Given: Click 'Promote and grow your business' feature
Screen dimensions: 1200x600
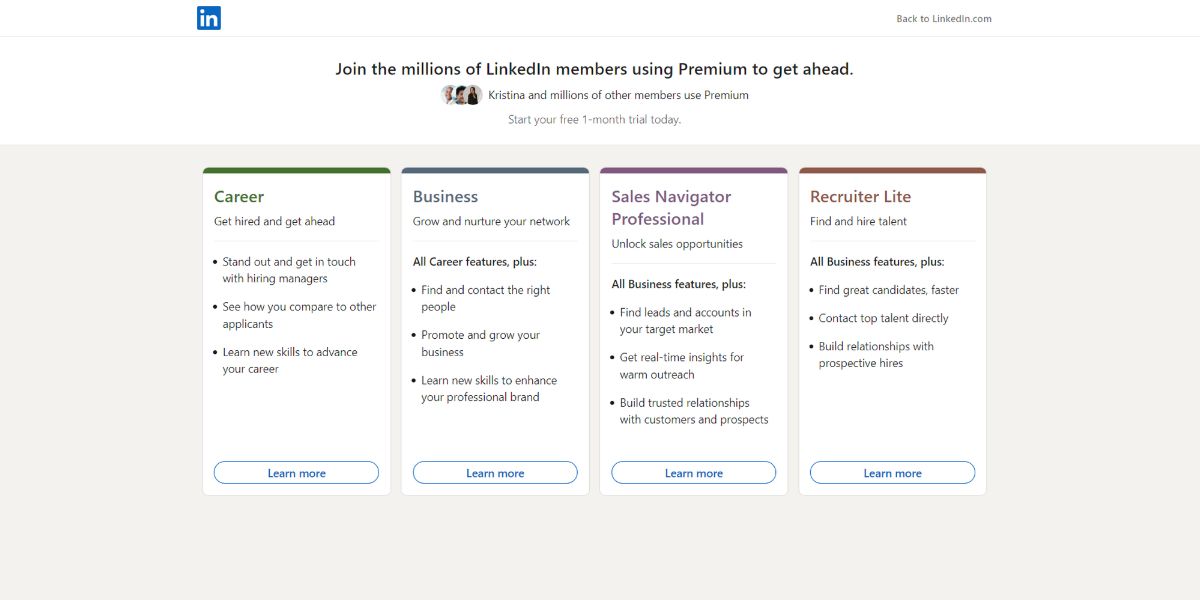Looking at the screenshot, I should (x=480, y=343).
